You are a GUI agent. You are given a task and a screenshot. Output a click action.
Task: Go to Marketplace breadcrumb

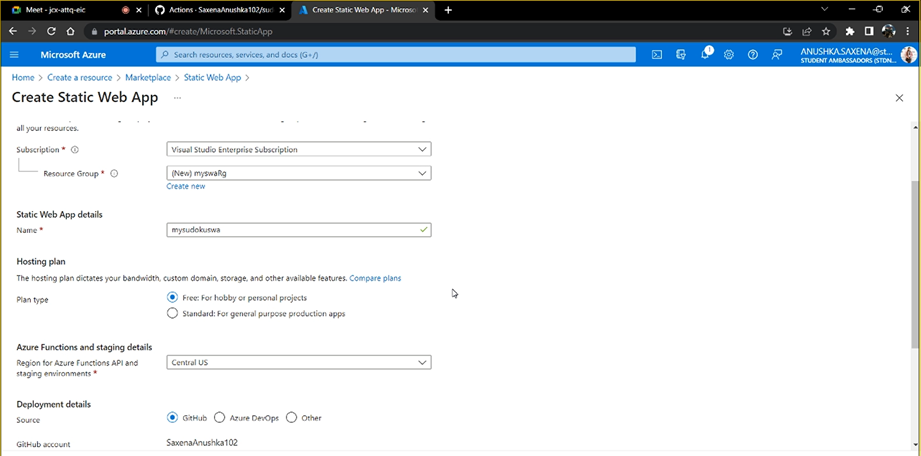click(148, 78)
